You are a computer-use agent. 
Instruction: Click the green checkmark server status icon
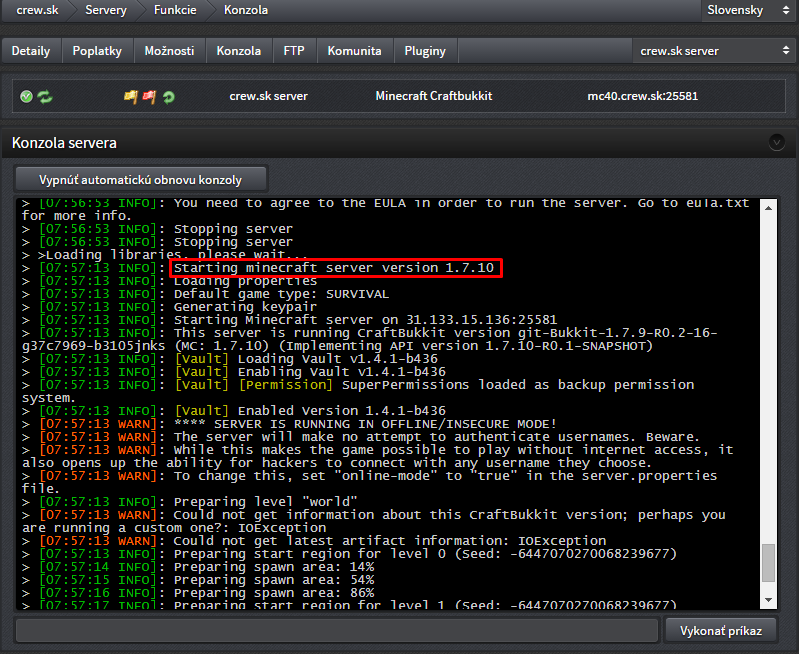tap(26, 96)
